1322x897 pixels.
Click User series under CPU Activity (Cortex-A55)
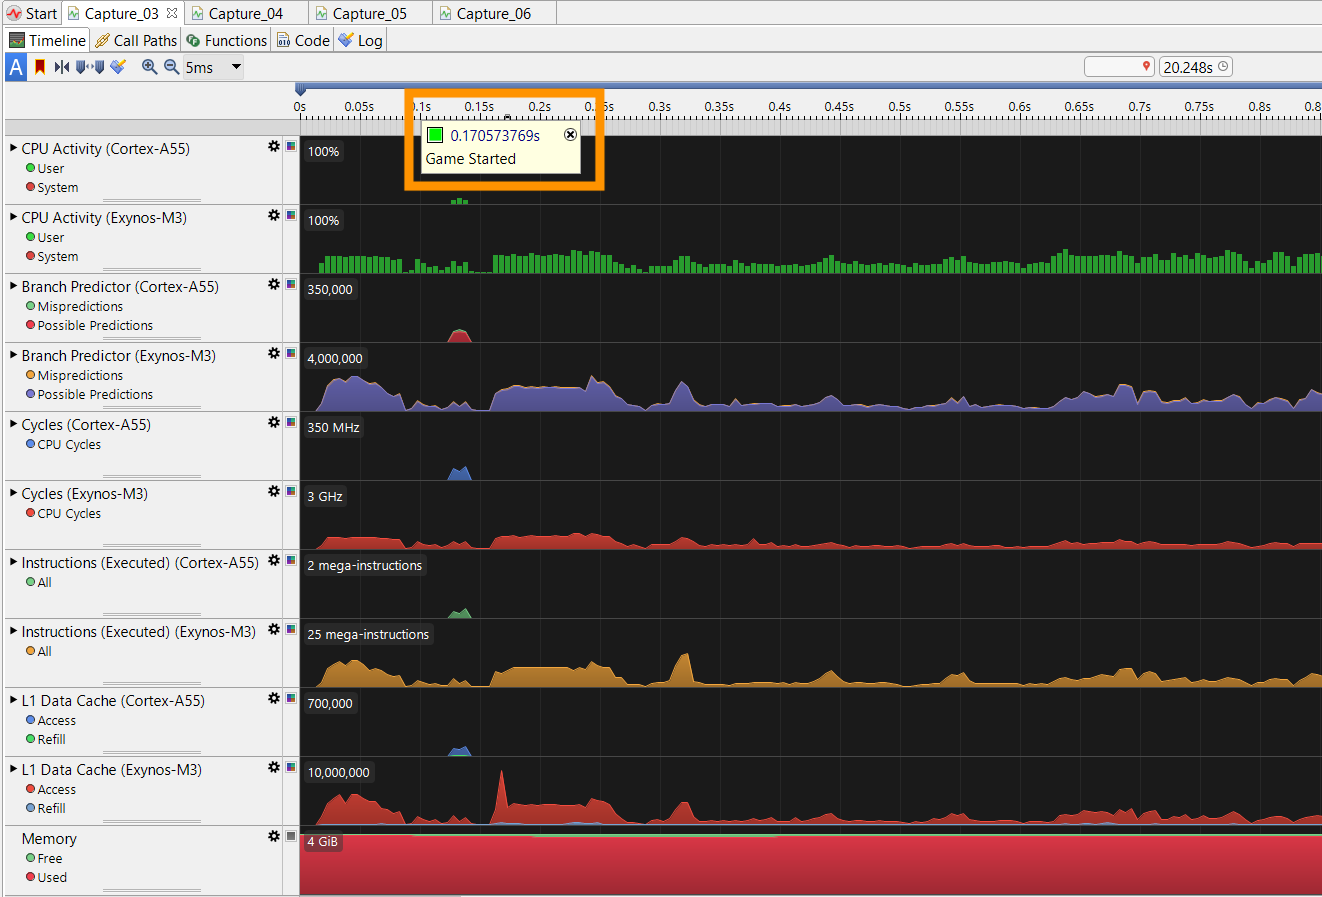click(45, 169)
